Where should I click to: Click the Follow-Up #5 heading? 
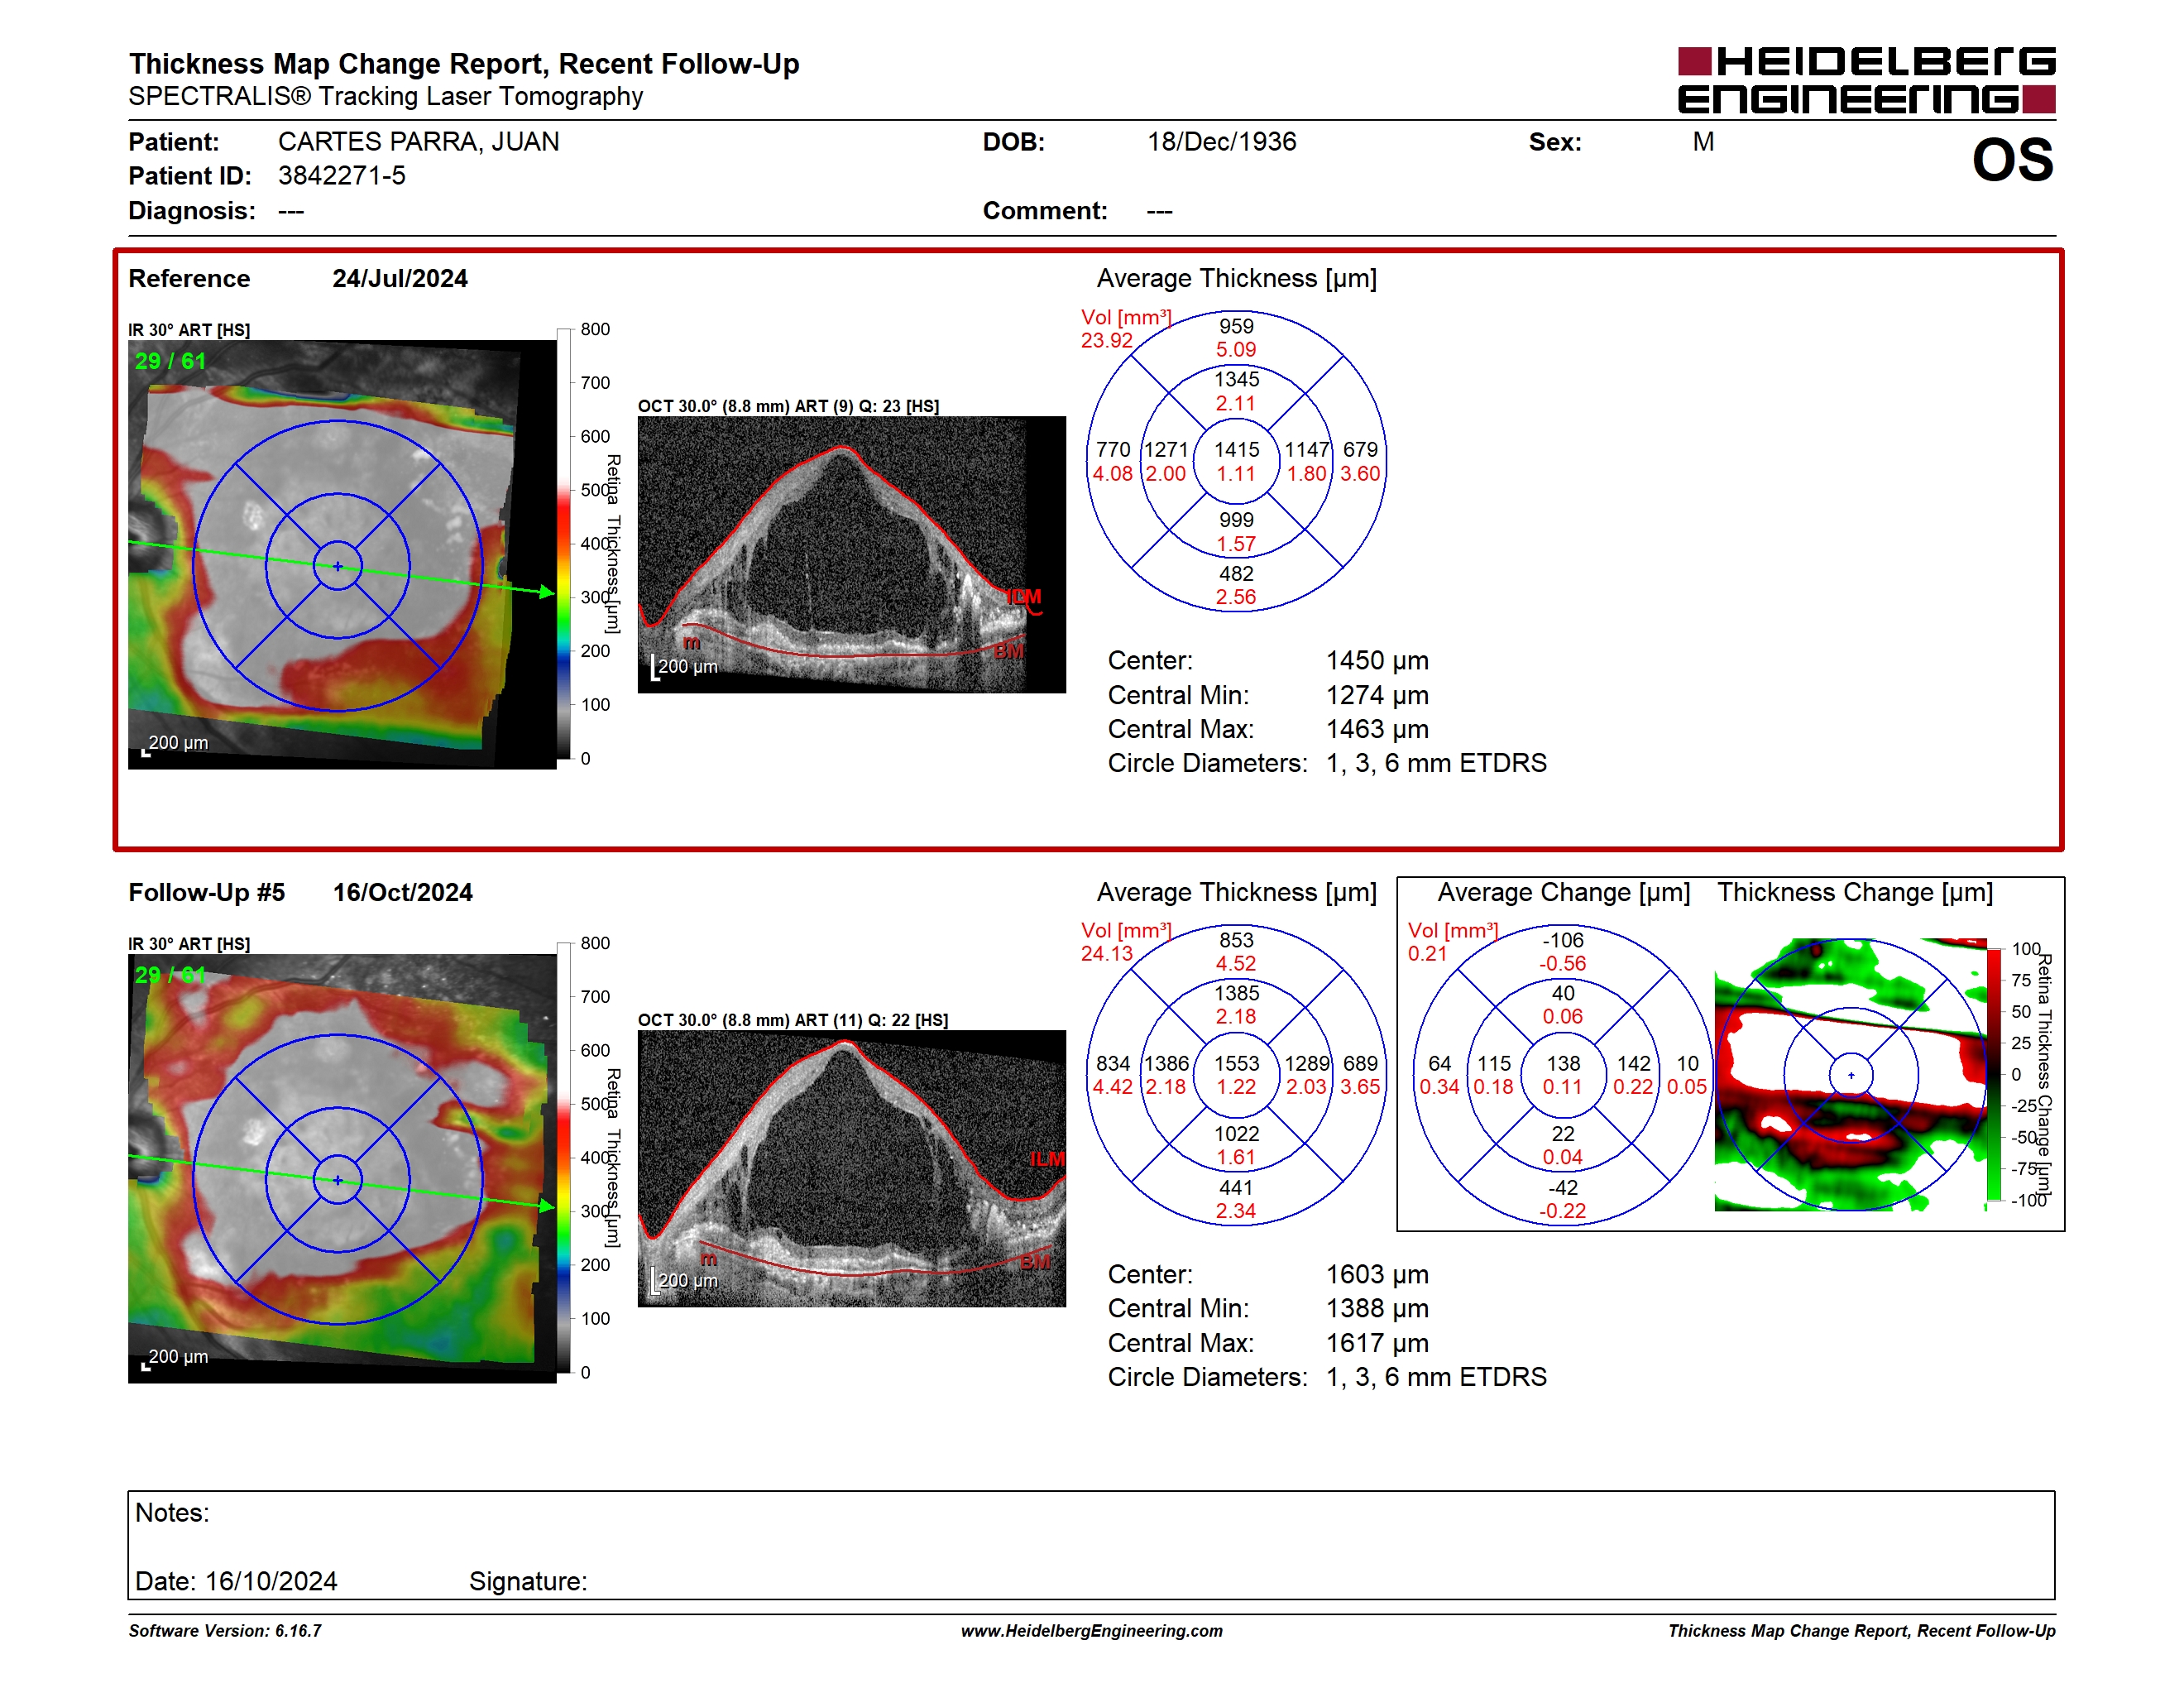[207, 892]
